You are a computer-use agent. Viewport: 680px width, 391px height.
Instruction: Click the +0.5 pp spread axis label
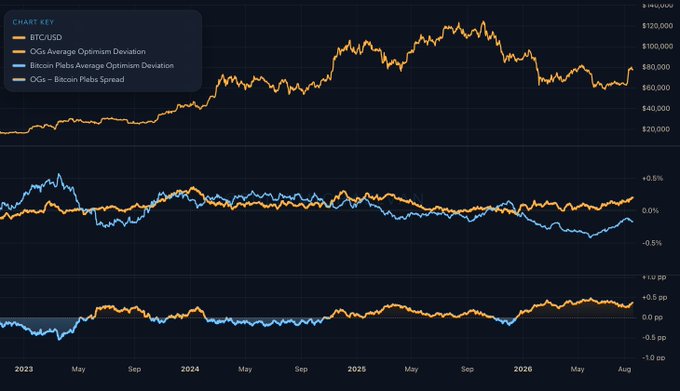654,297
